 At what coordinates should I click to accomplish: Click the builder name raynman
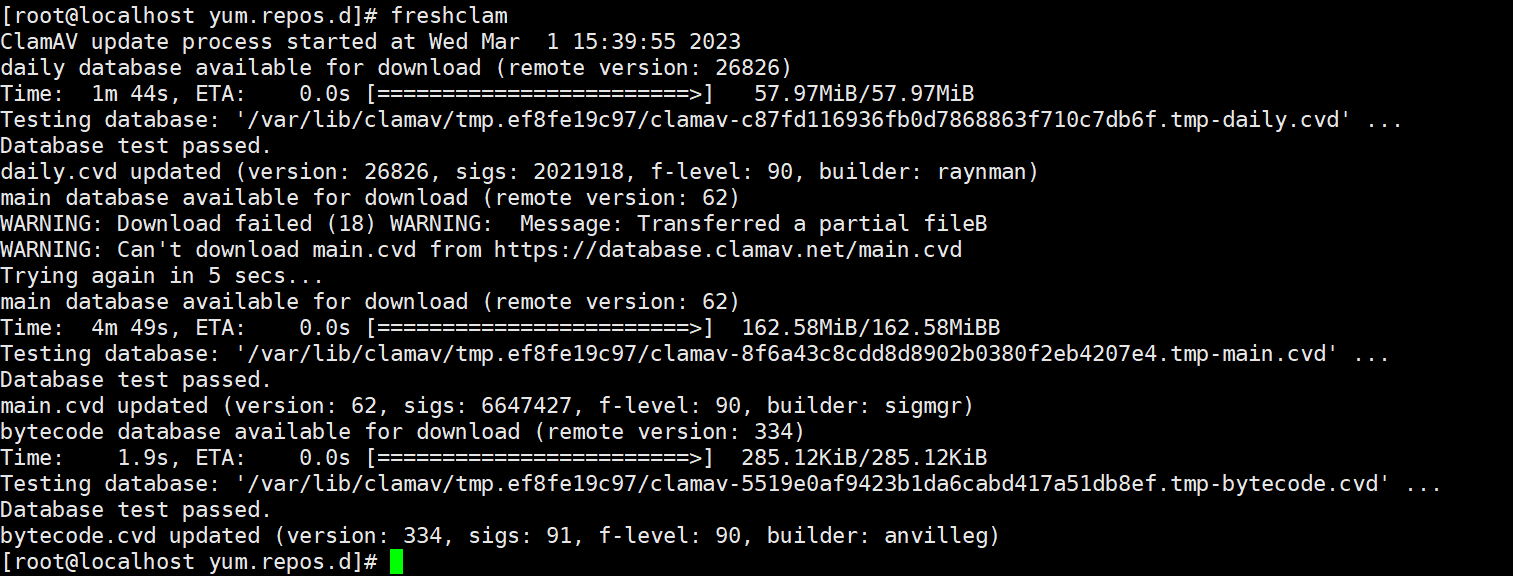point(982,172)
